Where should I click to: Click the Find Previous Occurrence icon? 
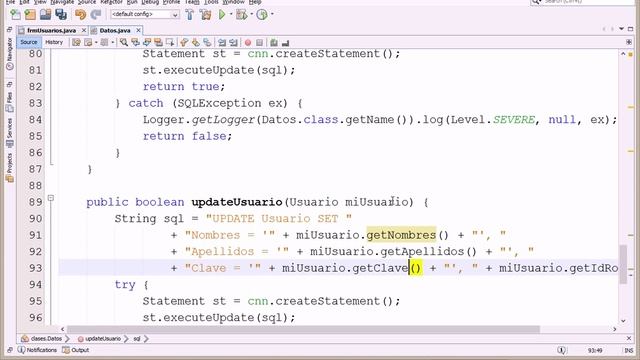tap(135, 42)
